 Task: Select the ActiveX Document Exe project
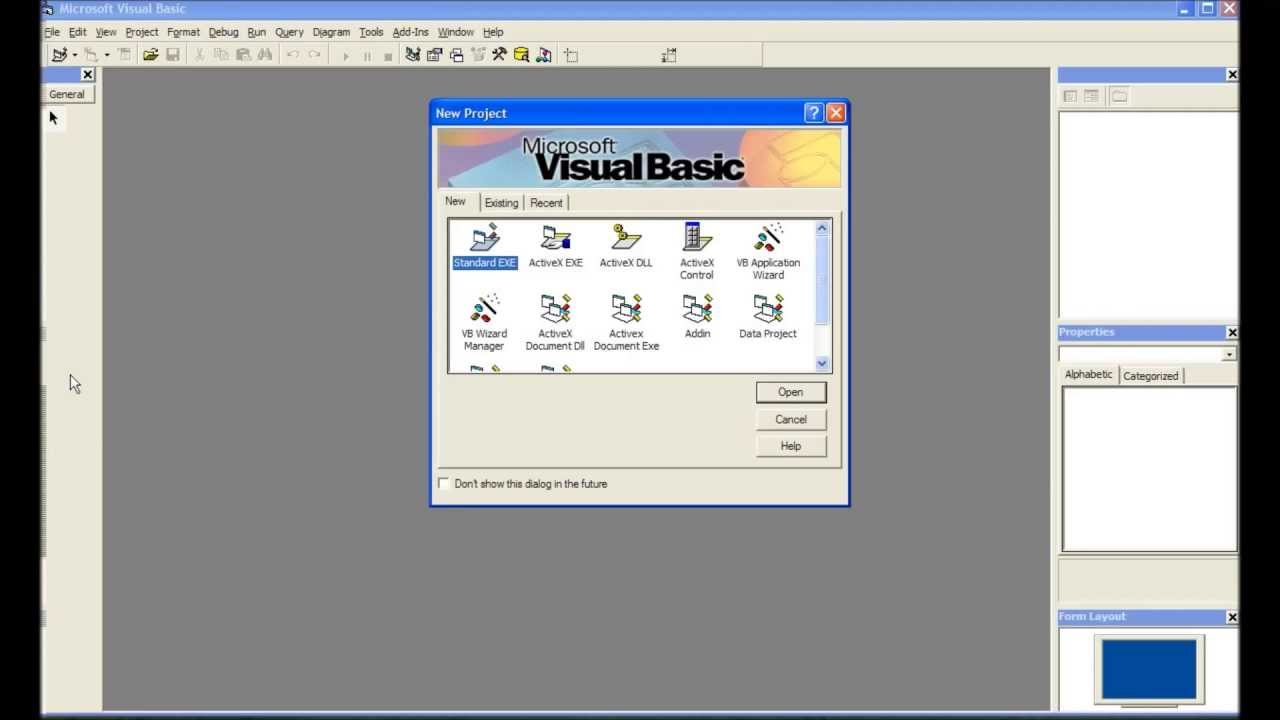tap(626, 322)
